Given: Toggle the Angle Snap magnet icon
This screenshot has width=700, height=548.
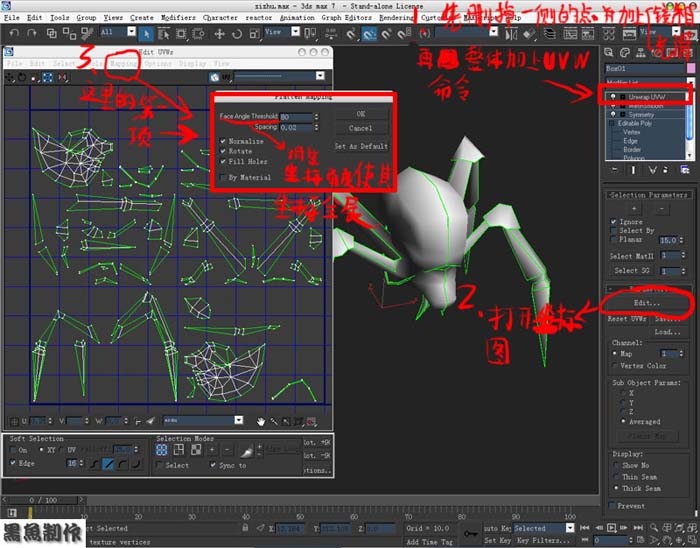Looking at the screenshot, I should point(369,33).
